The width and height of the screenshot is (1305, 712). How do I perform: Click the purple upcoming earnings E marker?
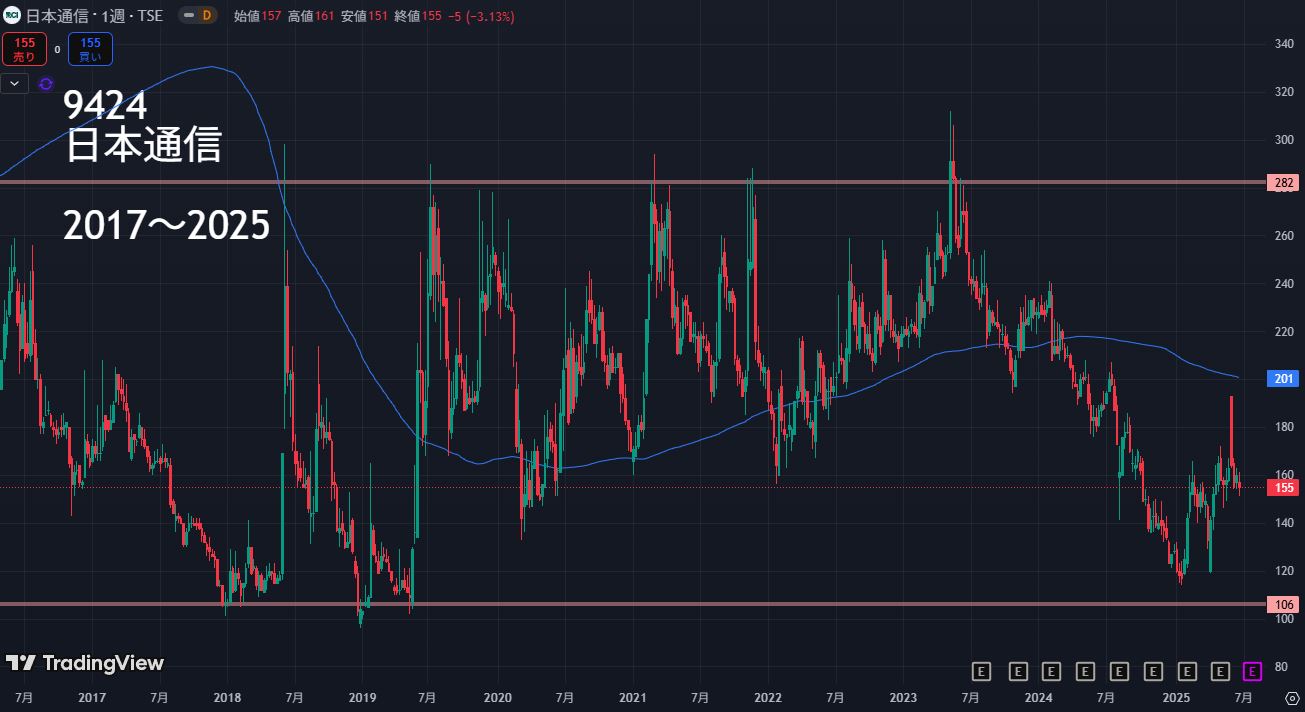coord(1251,670)
